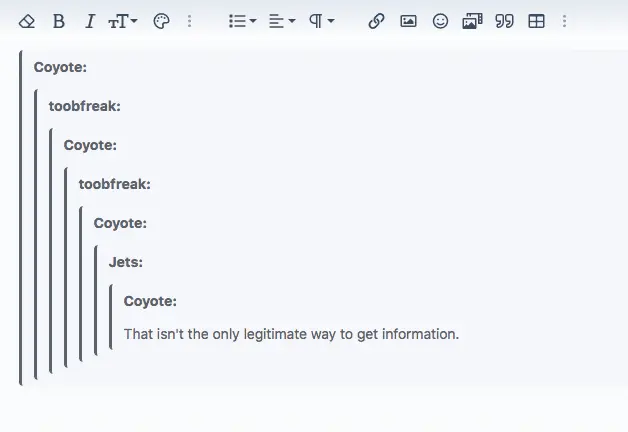
Task: Click the outermost 'Coyote:' quote header
Action: (60, 67)
